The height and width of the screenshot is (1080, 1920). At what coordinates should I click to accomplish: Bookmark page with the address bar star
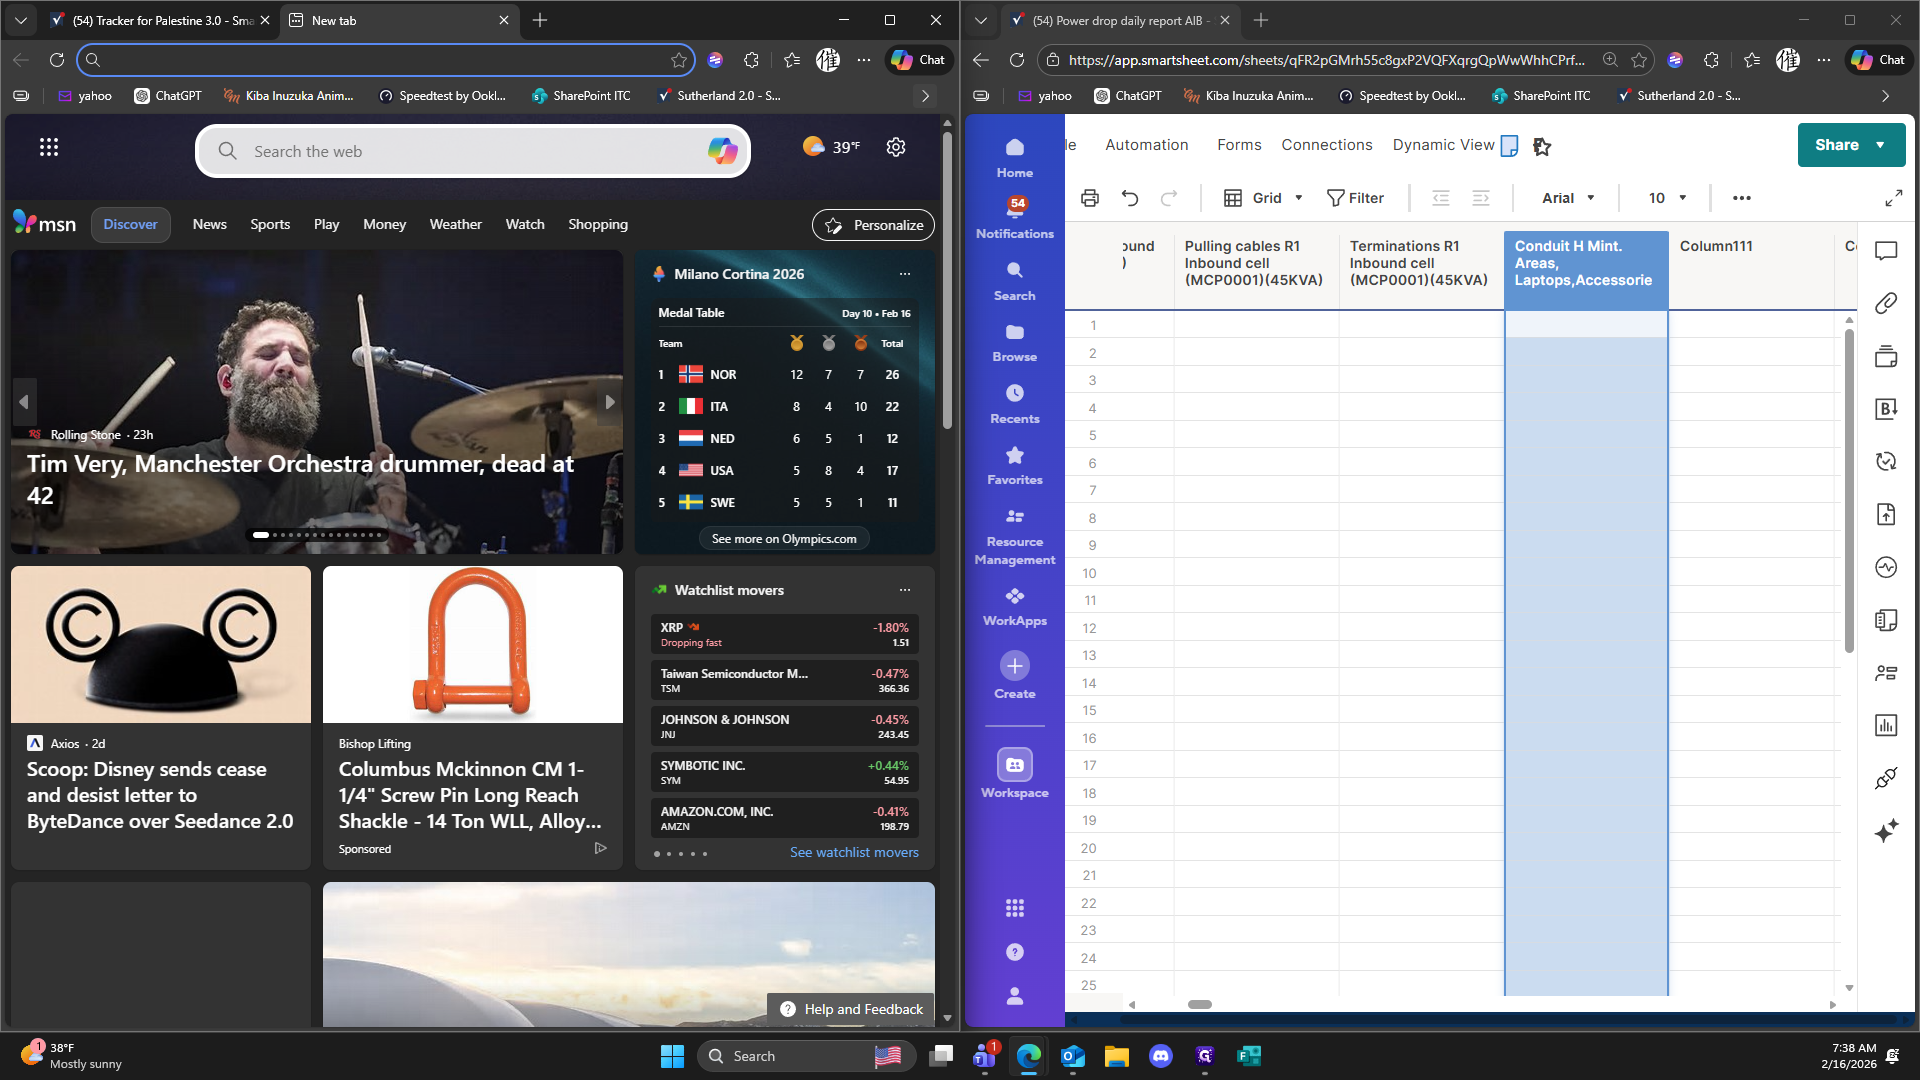pos(1638,60)
